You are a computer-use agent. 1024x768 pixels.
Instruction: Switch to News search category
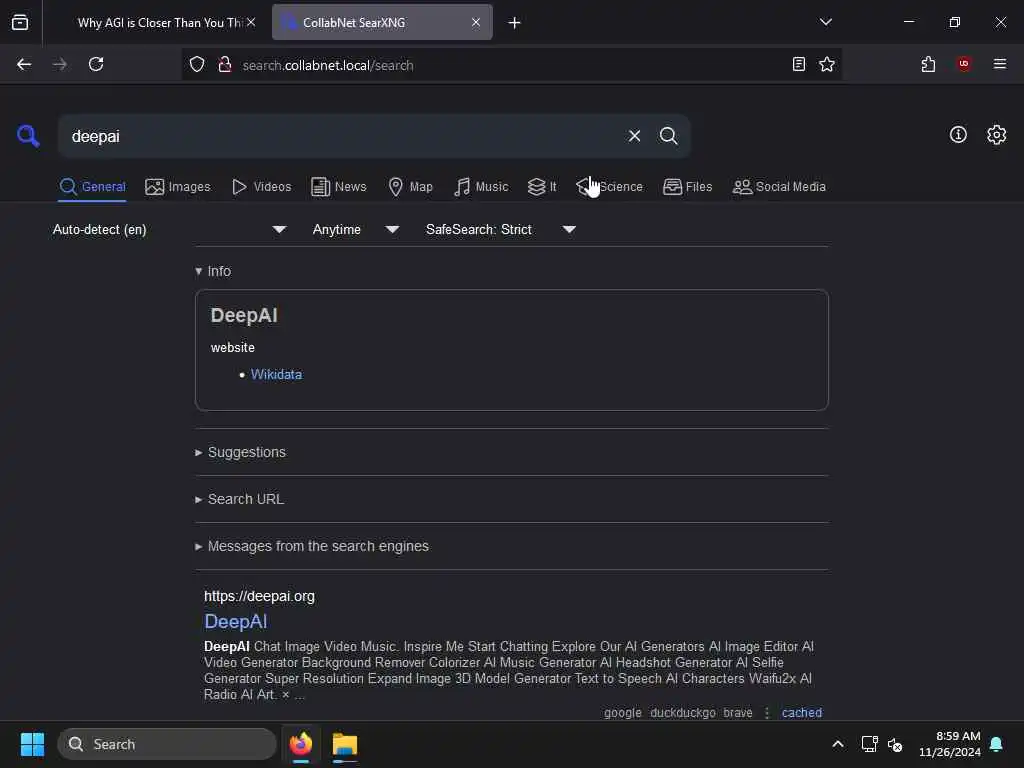pos(338,187)
